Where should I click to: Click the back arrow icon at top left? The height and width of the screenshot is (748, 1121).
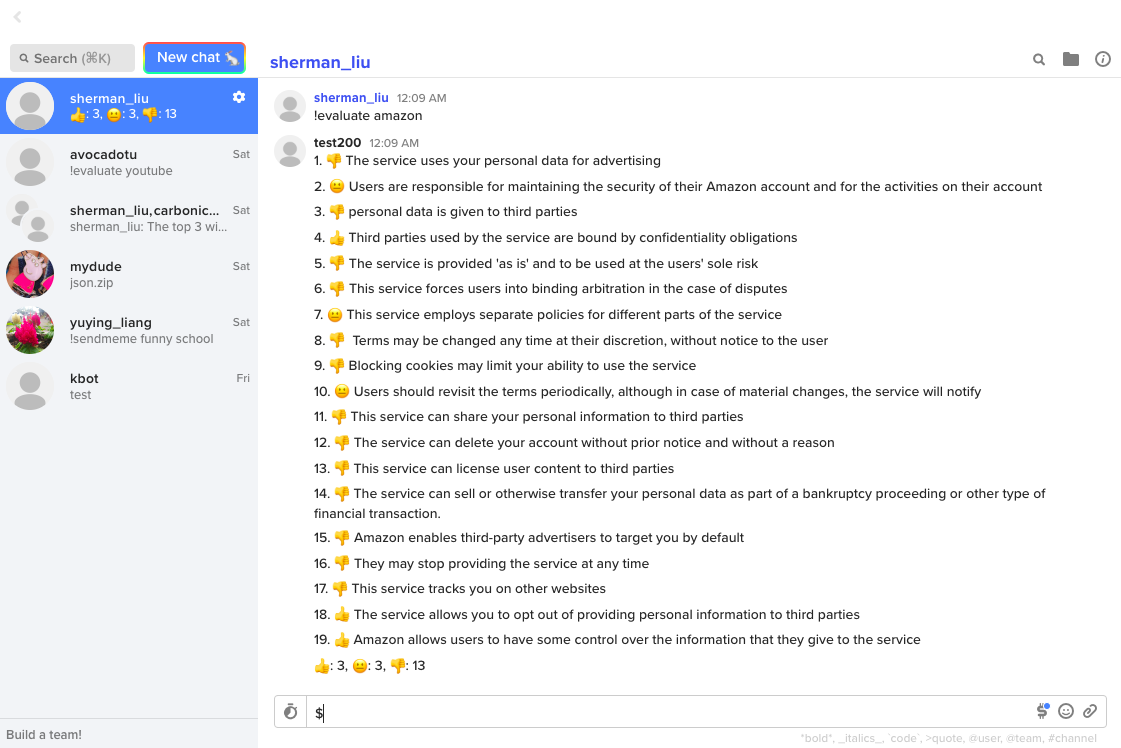click(17, 16)
